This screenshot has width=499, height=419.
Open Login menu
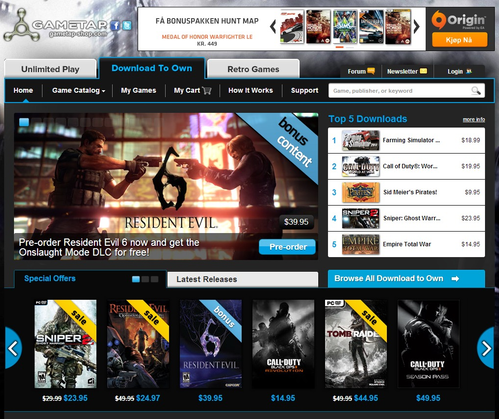[x=459, y=71]
